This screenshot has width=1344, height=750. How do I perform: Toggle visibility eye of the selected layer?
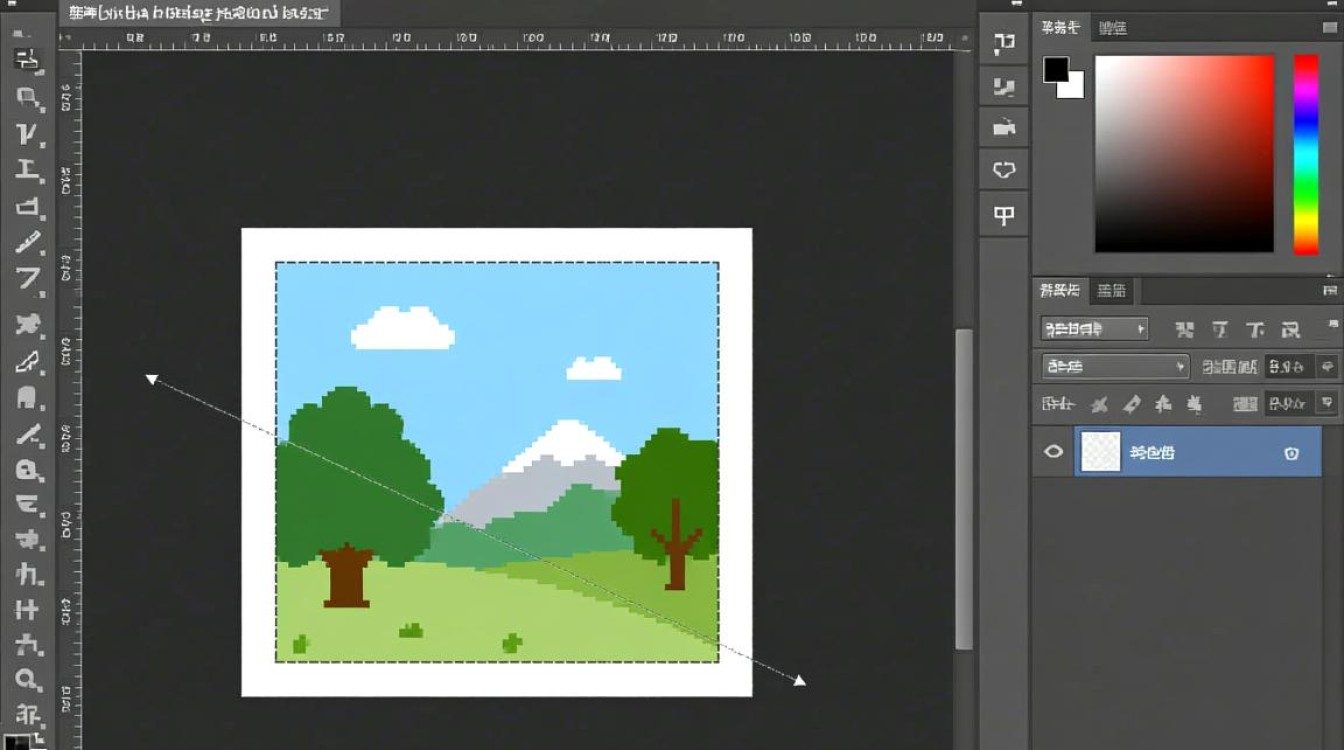tap(1053, 452)
